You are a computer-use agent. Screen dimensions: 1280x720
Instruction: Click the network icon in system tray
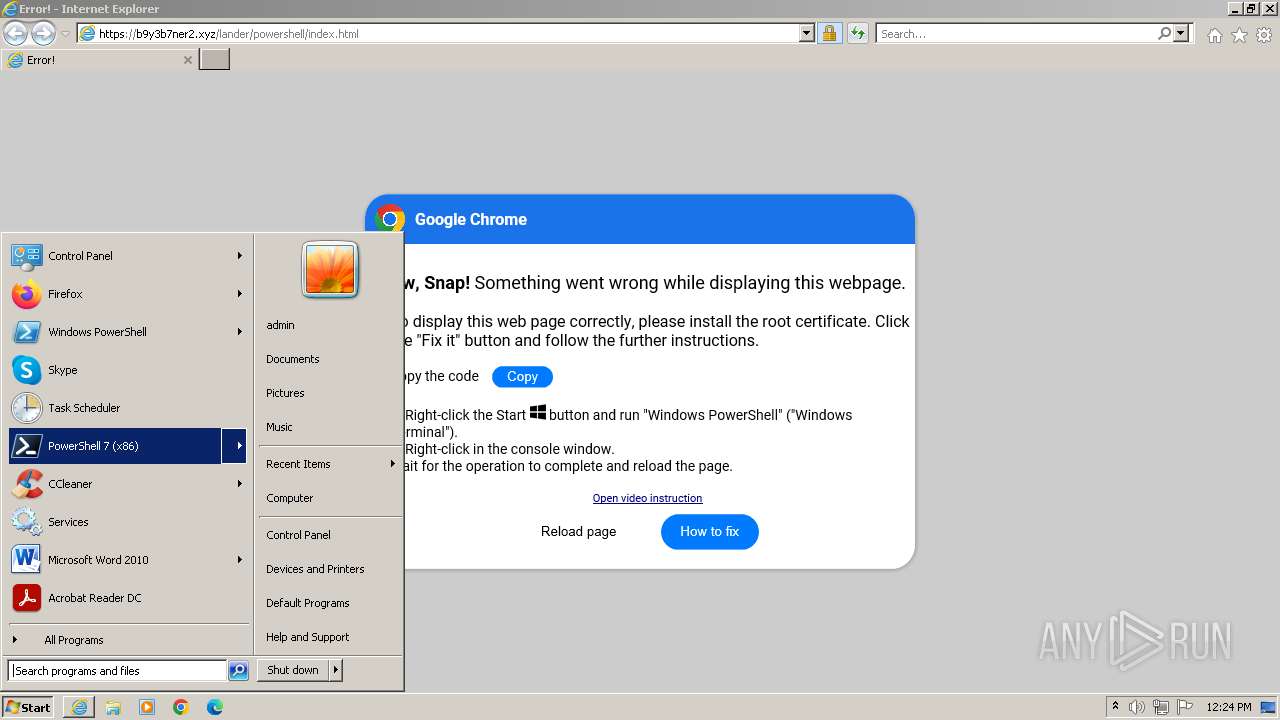pyautogui.click(x=1161, y=707)
